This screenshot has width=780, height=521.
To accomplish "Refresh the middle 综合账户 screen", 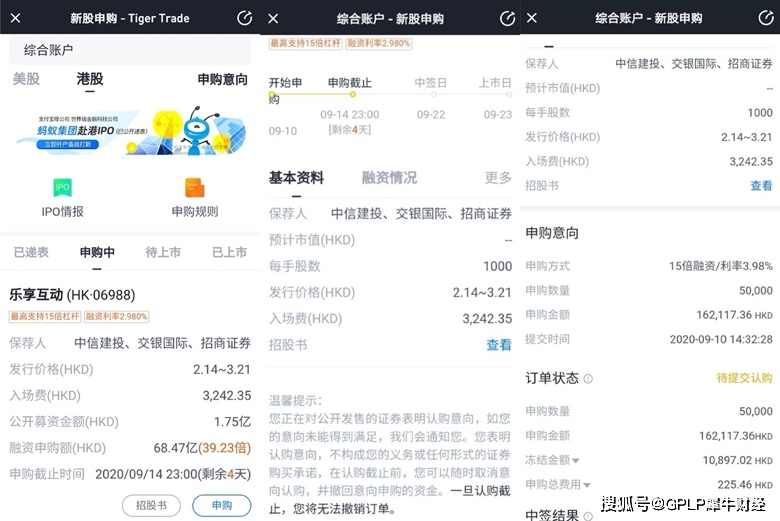I will pyautogui.click(x=507, y=18).
